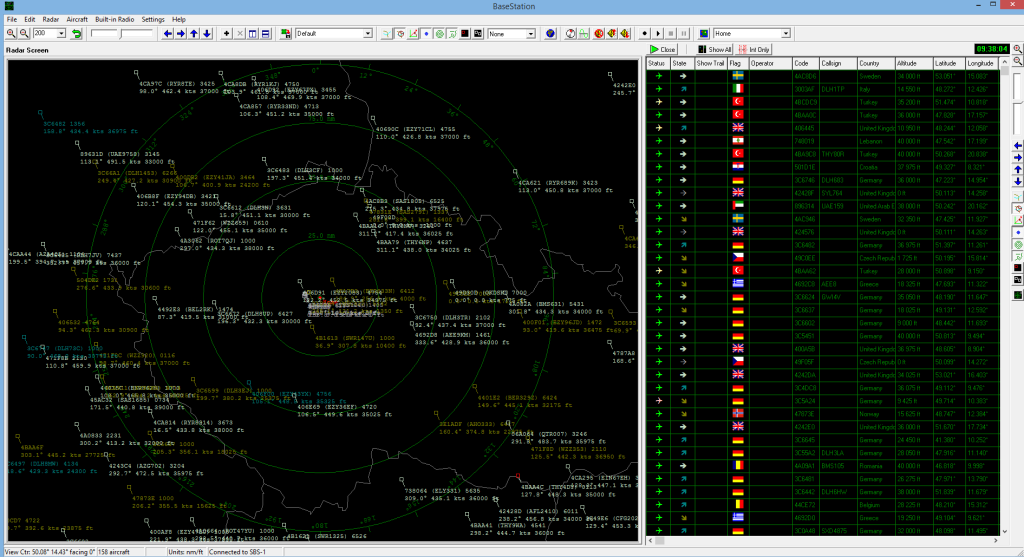
Task: Toggle the black label box icon
Action: point(478,33)
